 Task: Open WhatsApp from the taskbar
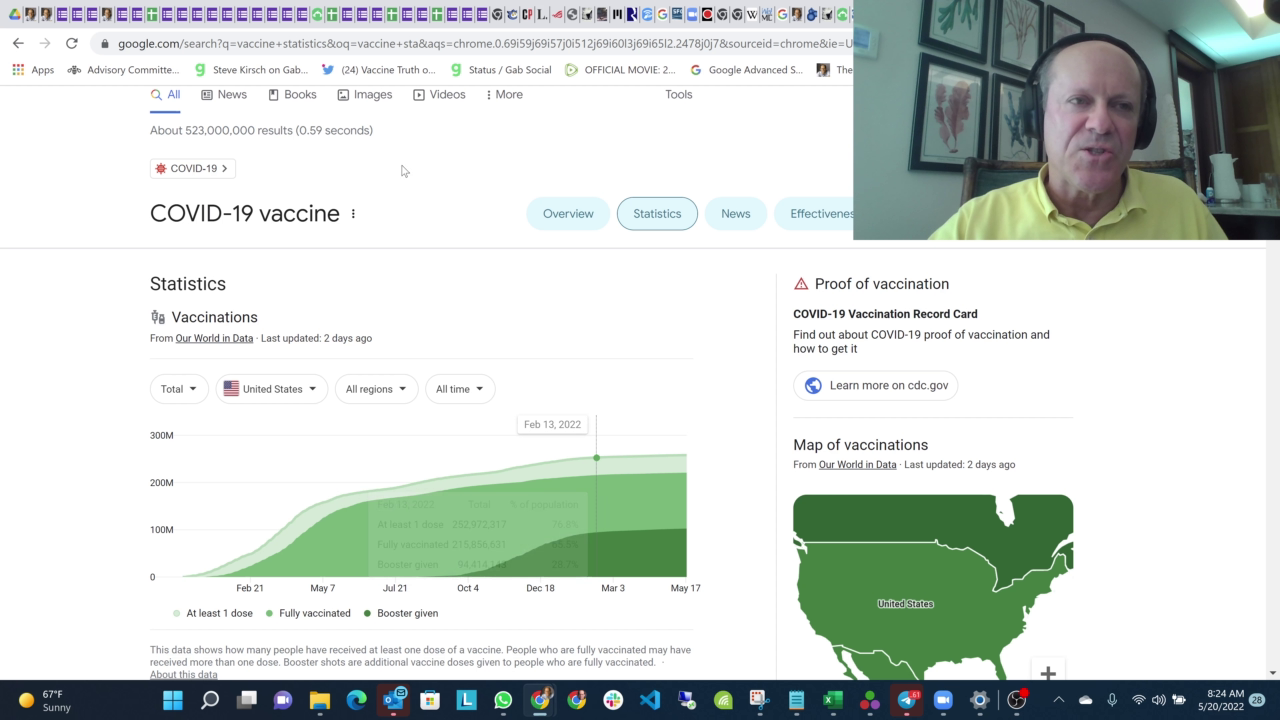503,700
